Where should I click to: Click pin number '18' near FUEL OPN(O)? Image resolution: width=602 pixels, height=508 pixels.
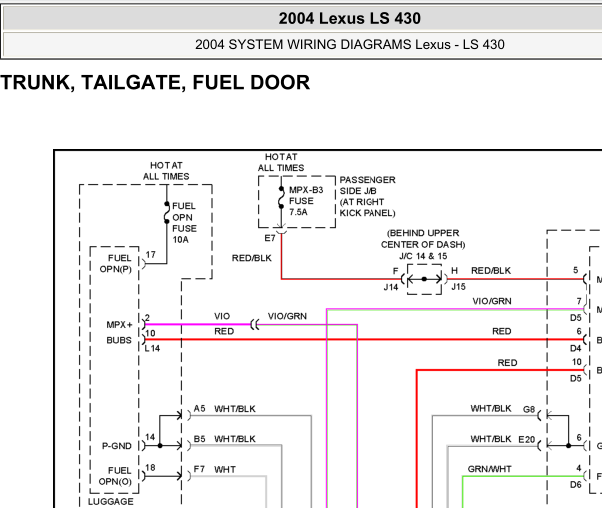pyautogui.click(x=150, y=467)
